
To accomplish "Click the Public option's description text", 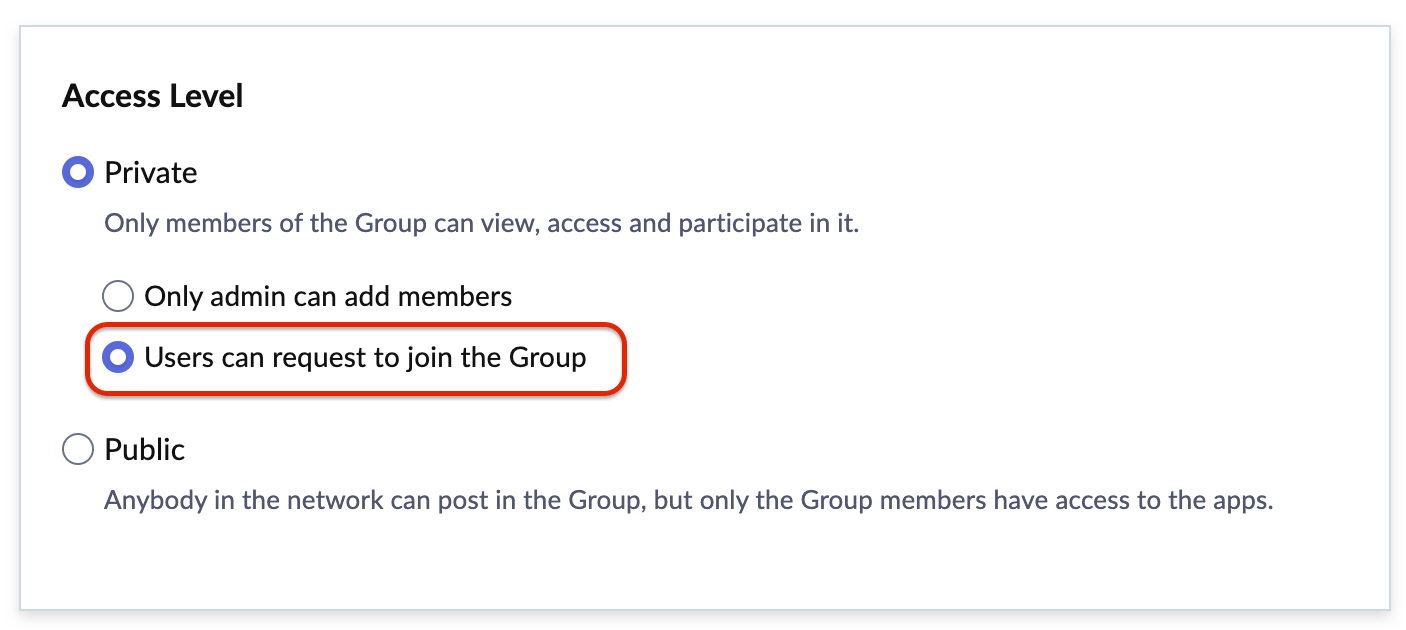I will coord(688,500).
